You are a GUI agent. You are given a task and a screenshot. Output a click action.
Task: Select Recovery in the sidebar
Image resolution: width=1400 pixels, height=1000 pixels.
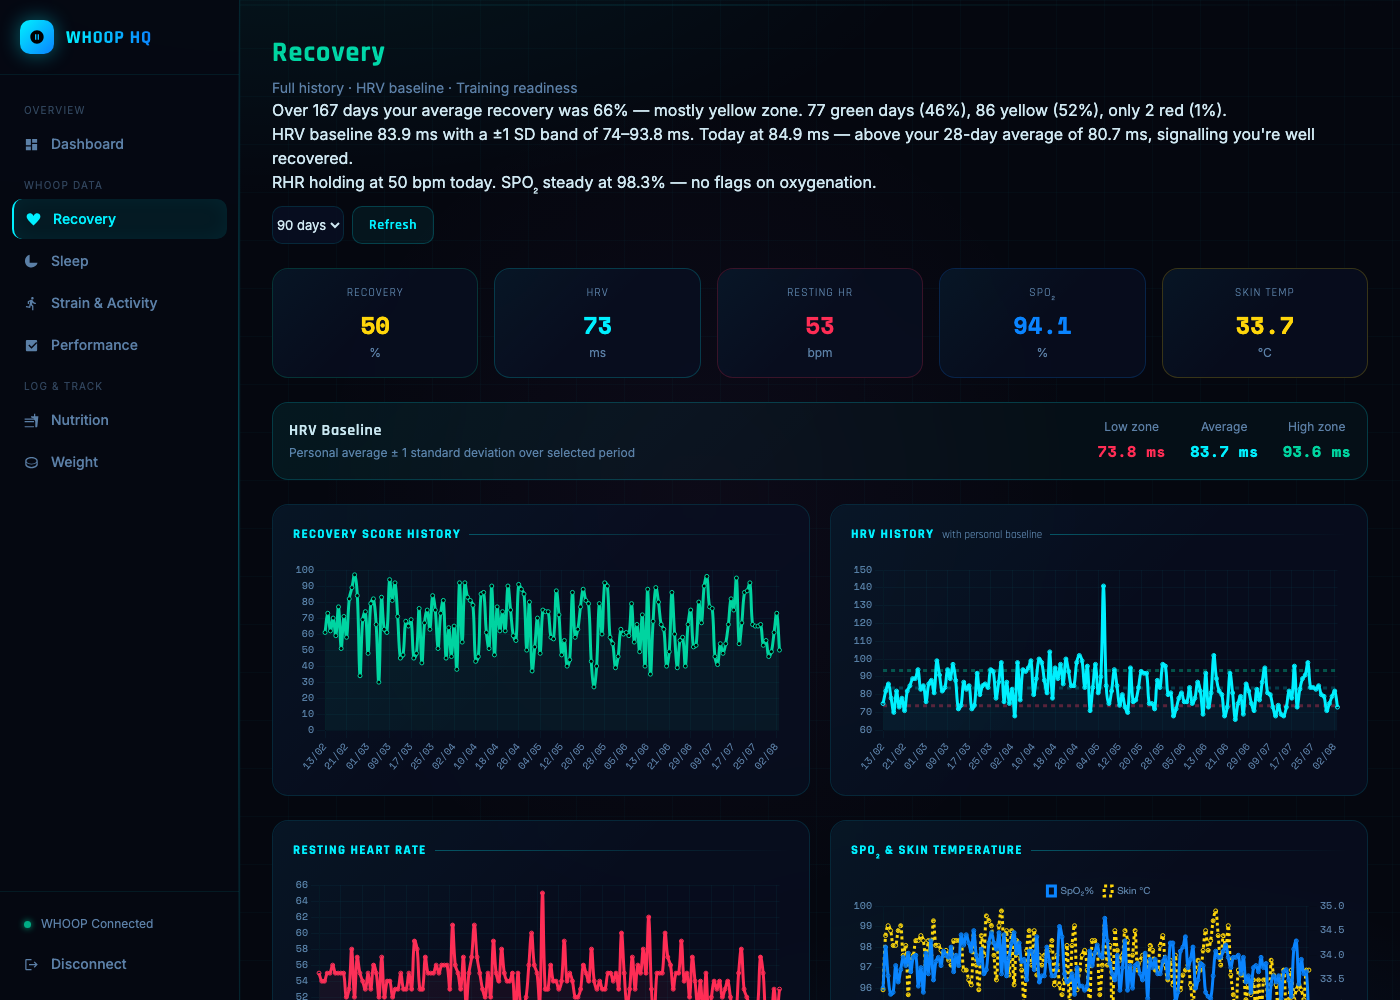[119, 219]
